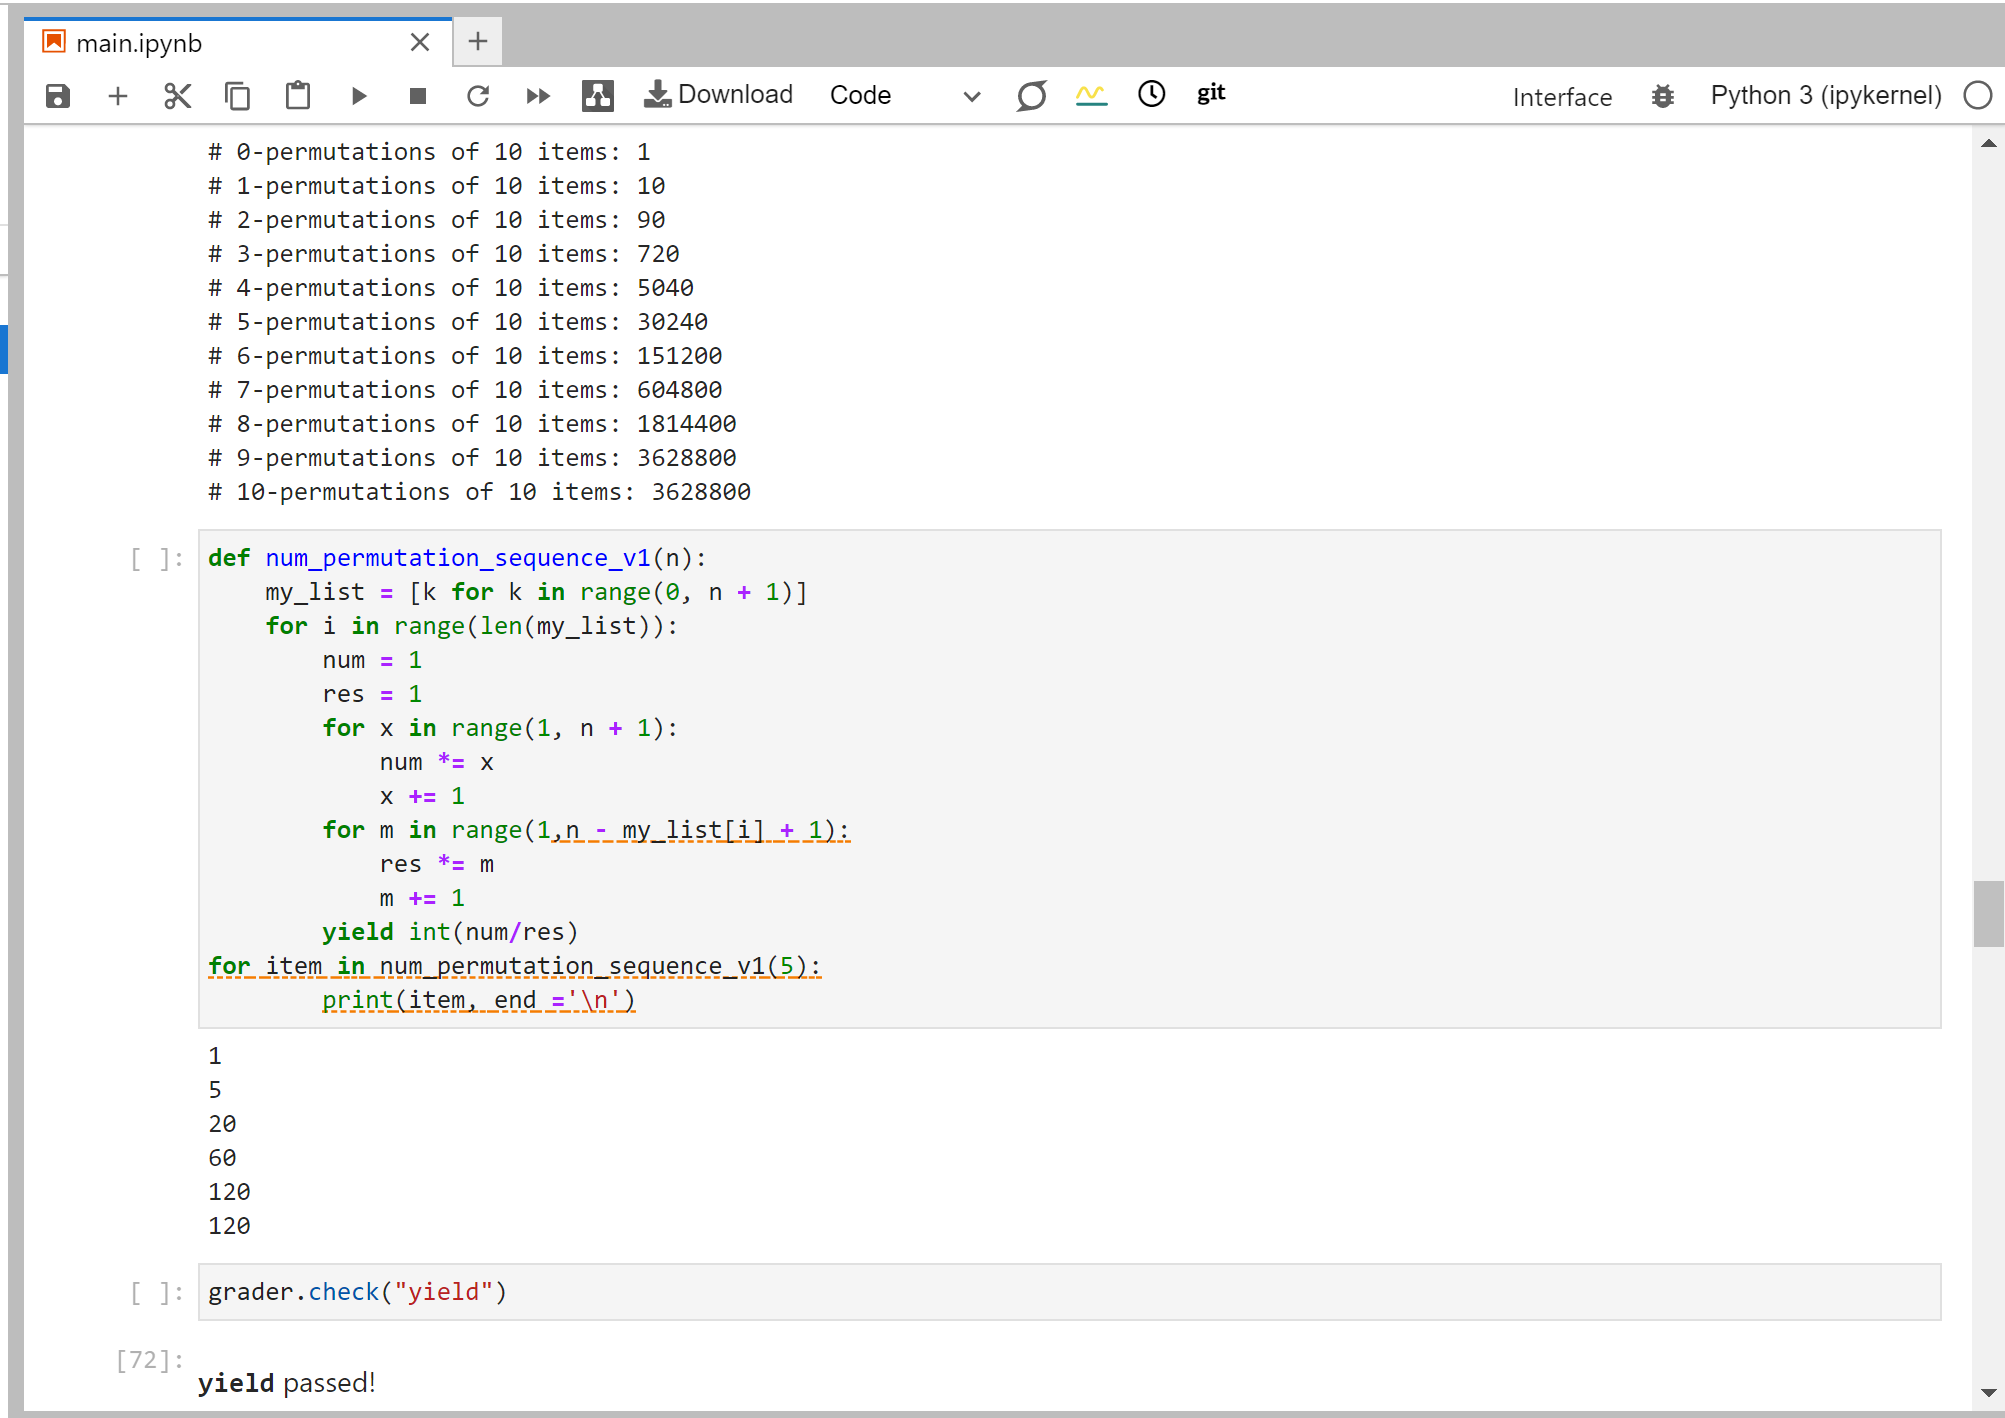
Task: Open the git toolbar button
Action: (1211, 94)
